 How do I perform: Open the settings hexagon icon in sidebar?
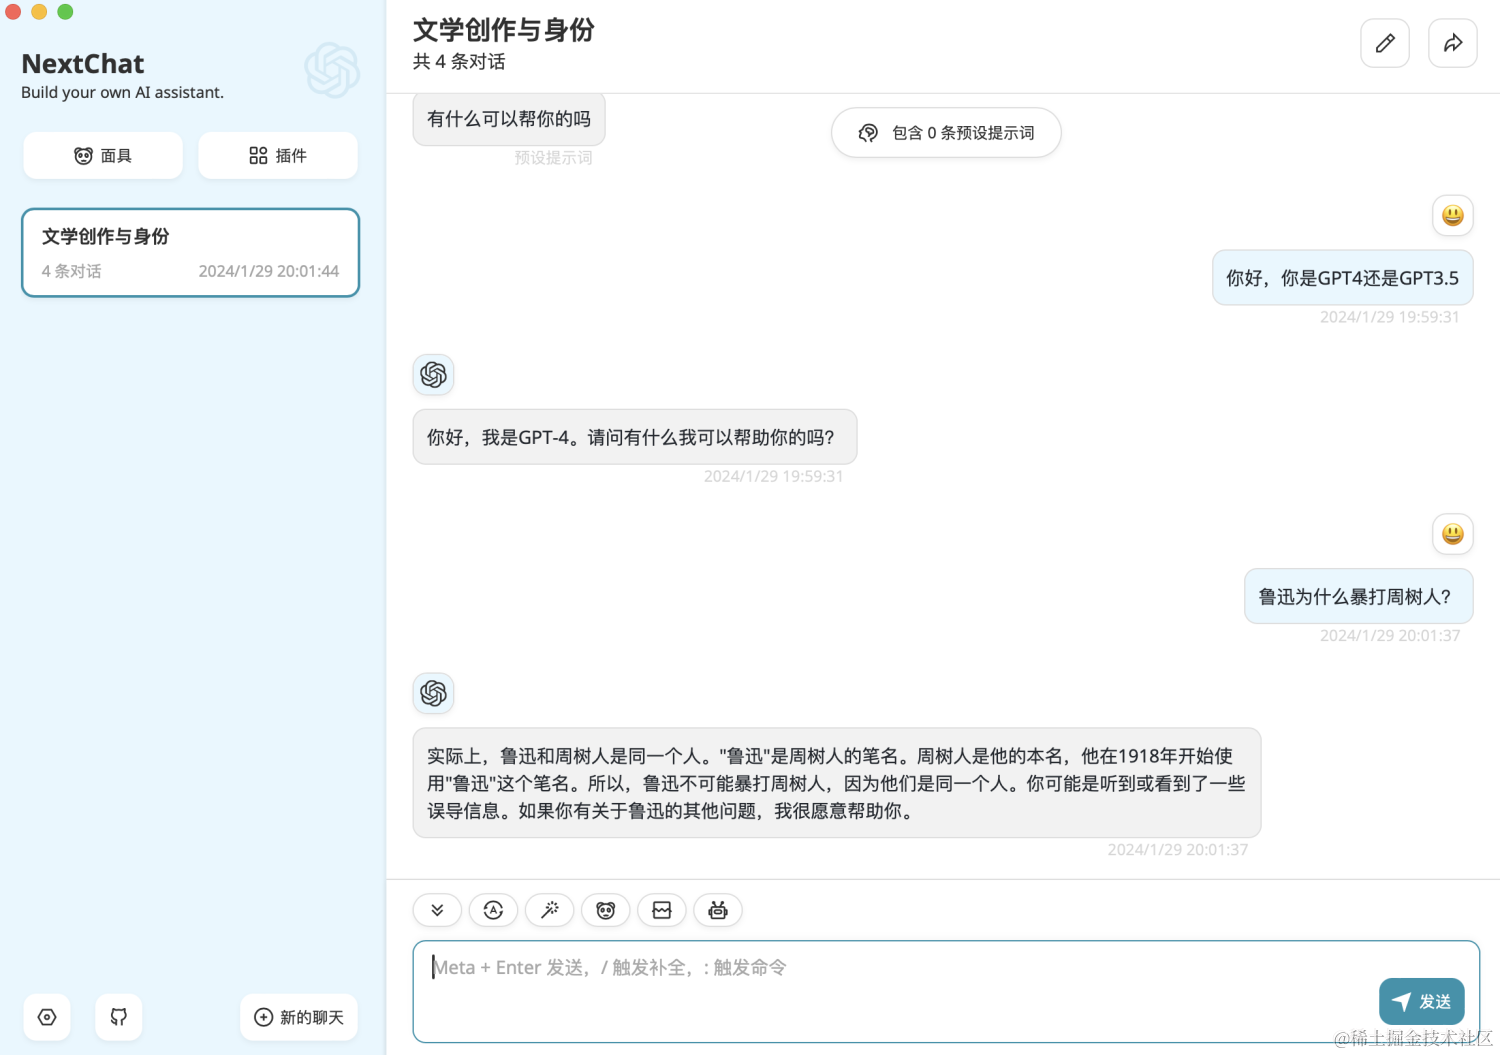(x=47, y=1017)
